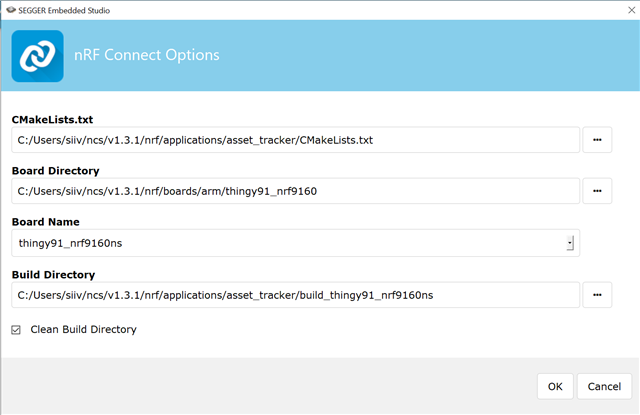Click the SEGGER Embedded Studio title bar icon
This screenshot has width=640, height=415.
point(11,10)
